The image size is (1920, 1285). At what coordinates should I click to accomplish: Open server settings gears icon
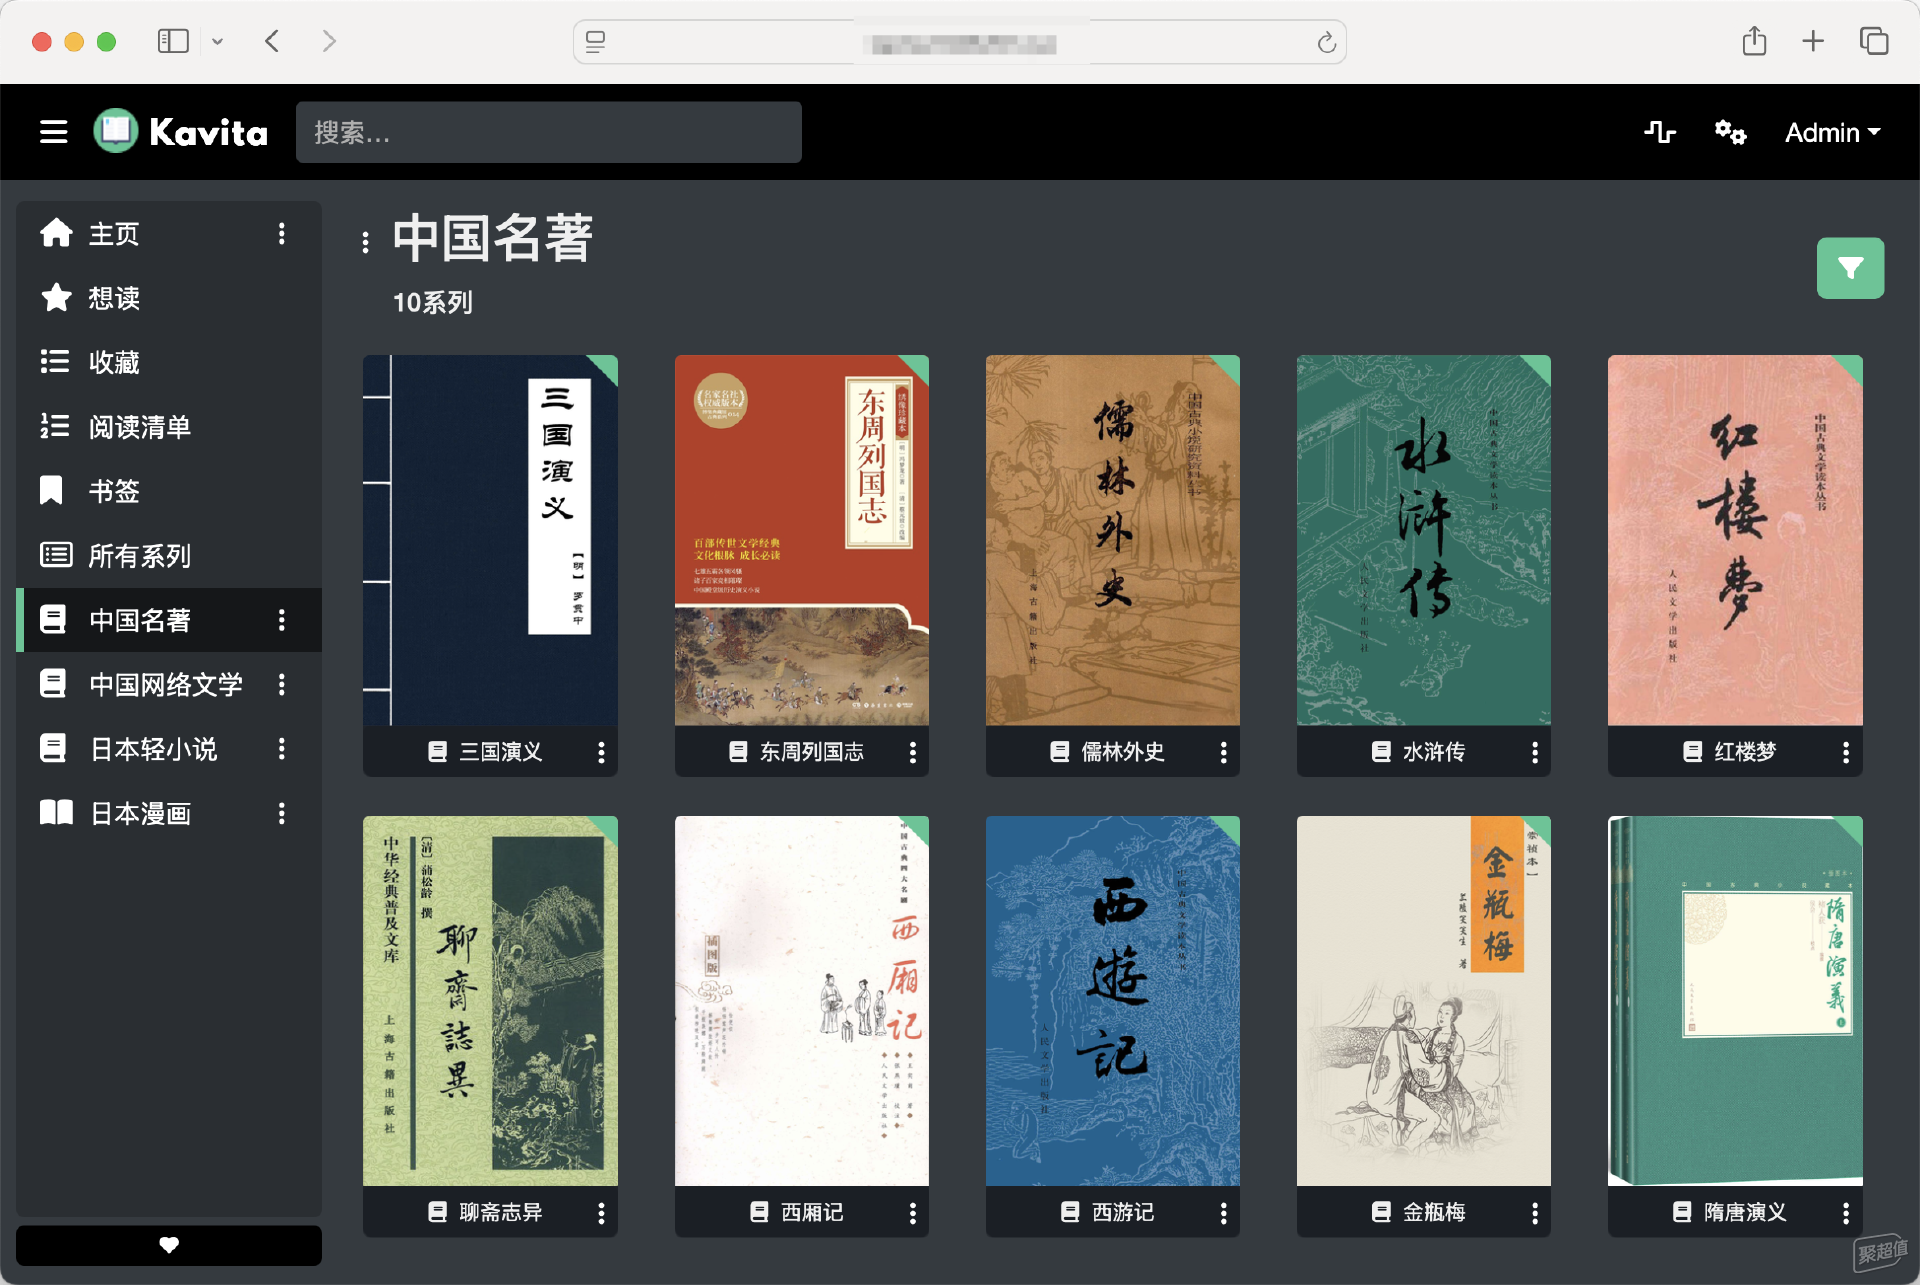[1730, 132]
